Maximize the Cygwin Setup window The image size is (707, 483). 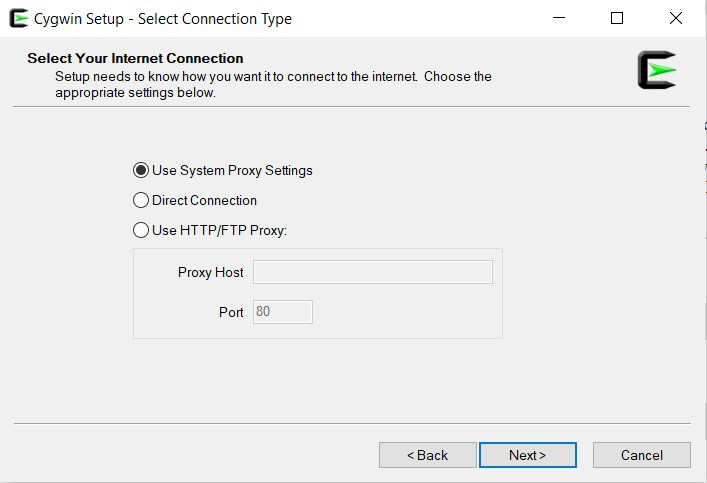[x=617, y=18]
